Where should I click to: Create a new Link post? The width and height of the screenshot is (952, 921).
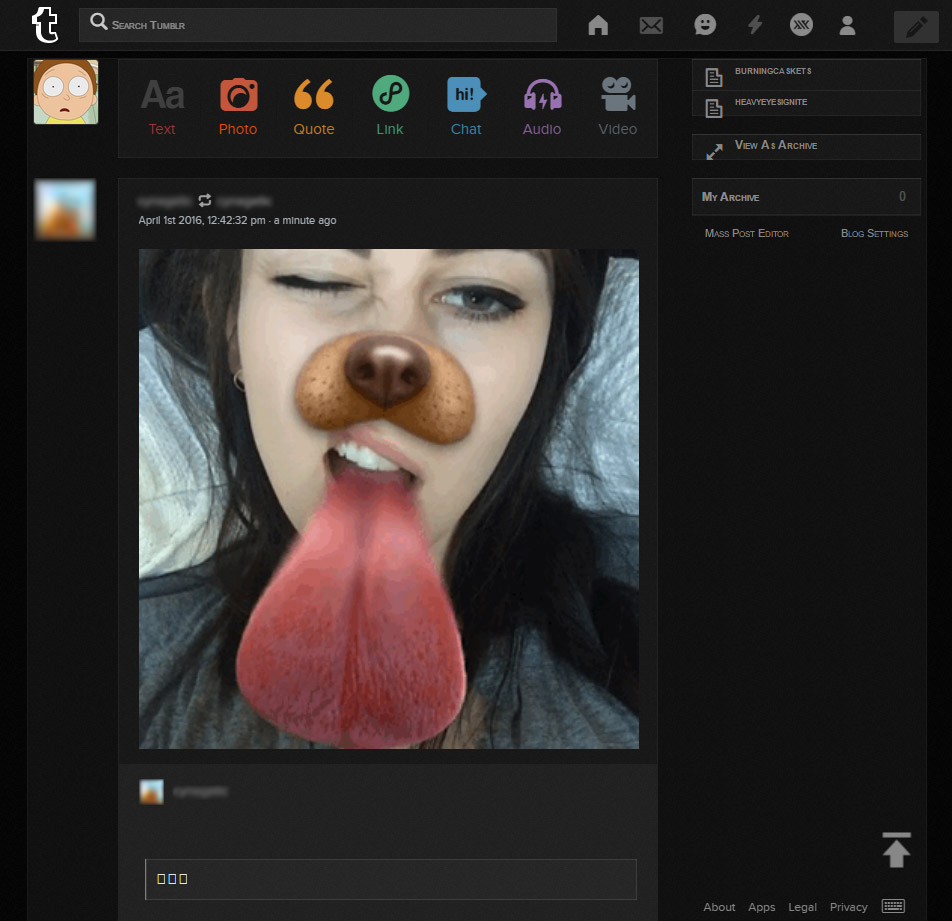click(390, 107)
